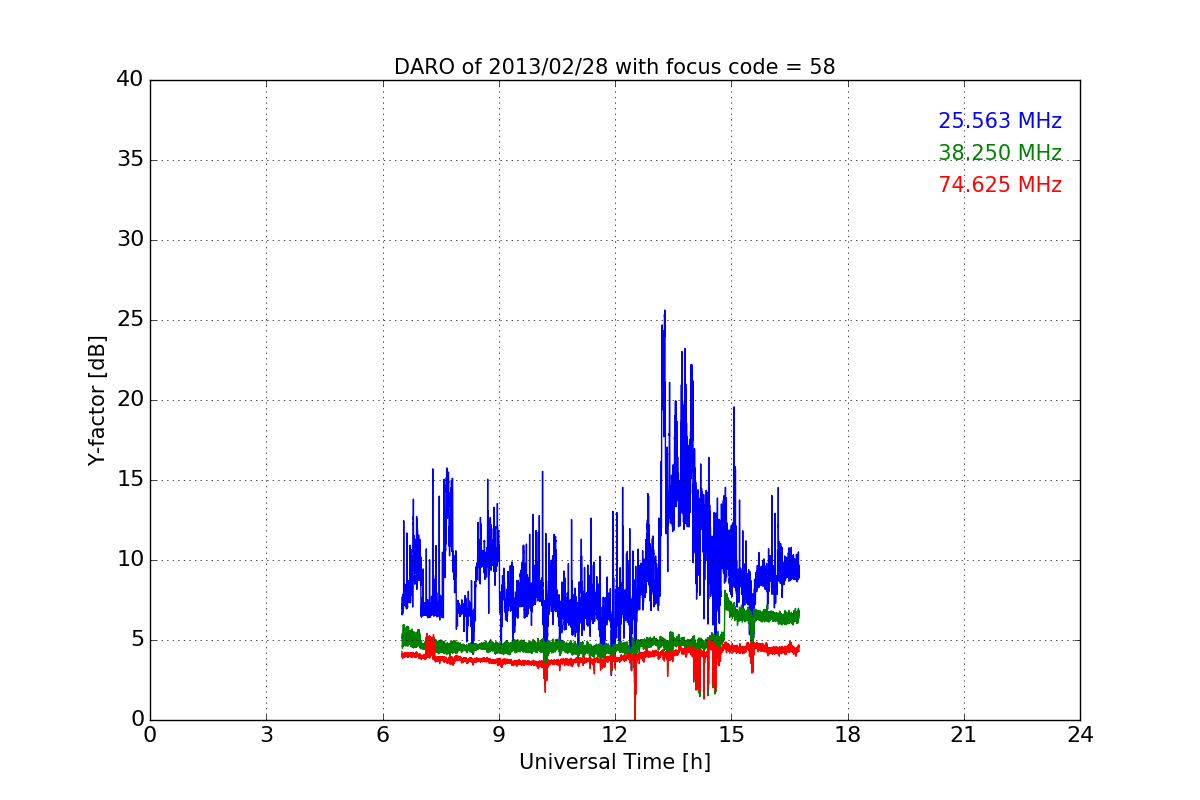Viewport: 1200px width, 800px height.
Task: Click the 'Y-factor [dB]' axis label
Action: coord(97,400)
